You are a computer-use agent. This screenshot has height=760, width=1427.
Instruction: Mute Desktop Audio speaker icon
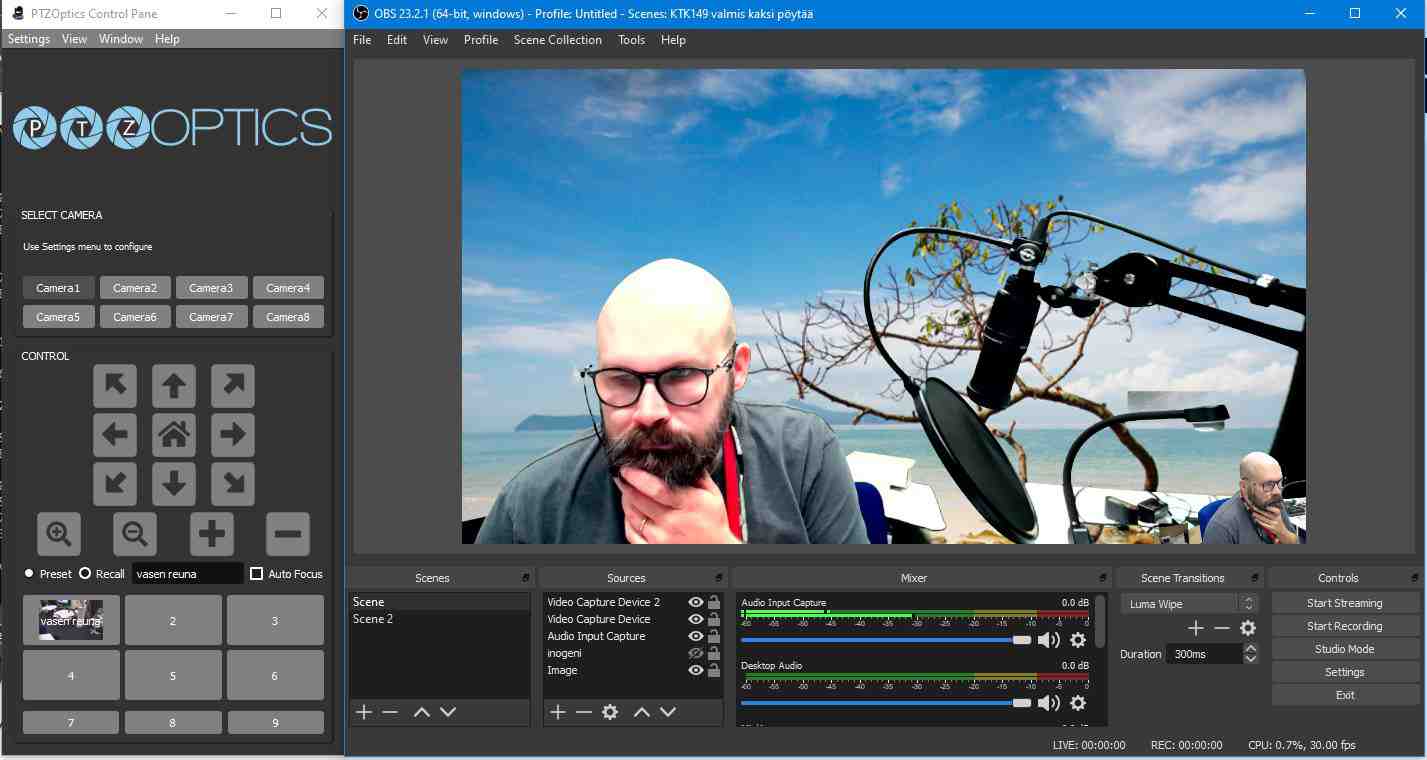tap(1049, 703)
